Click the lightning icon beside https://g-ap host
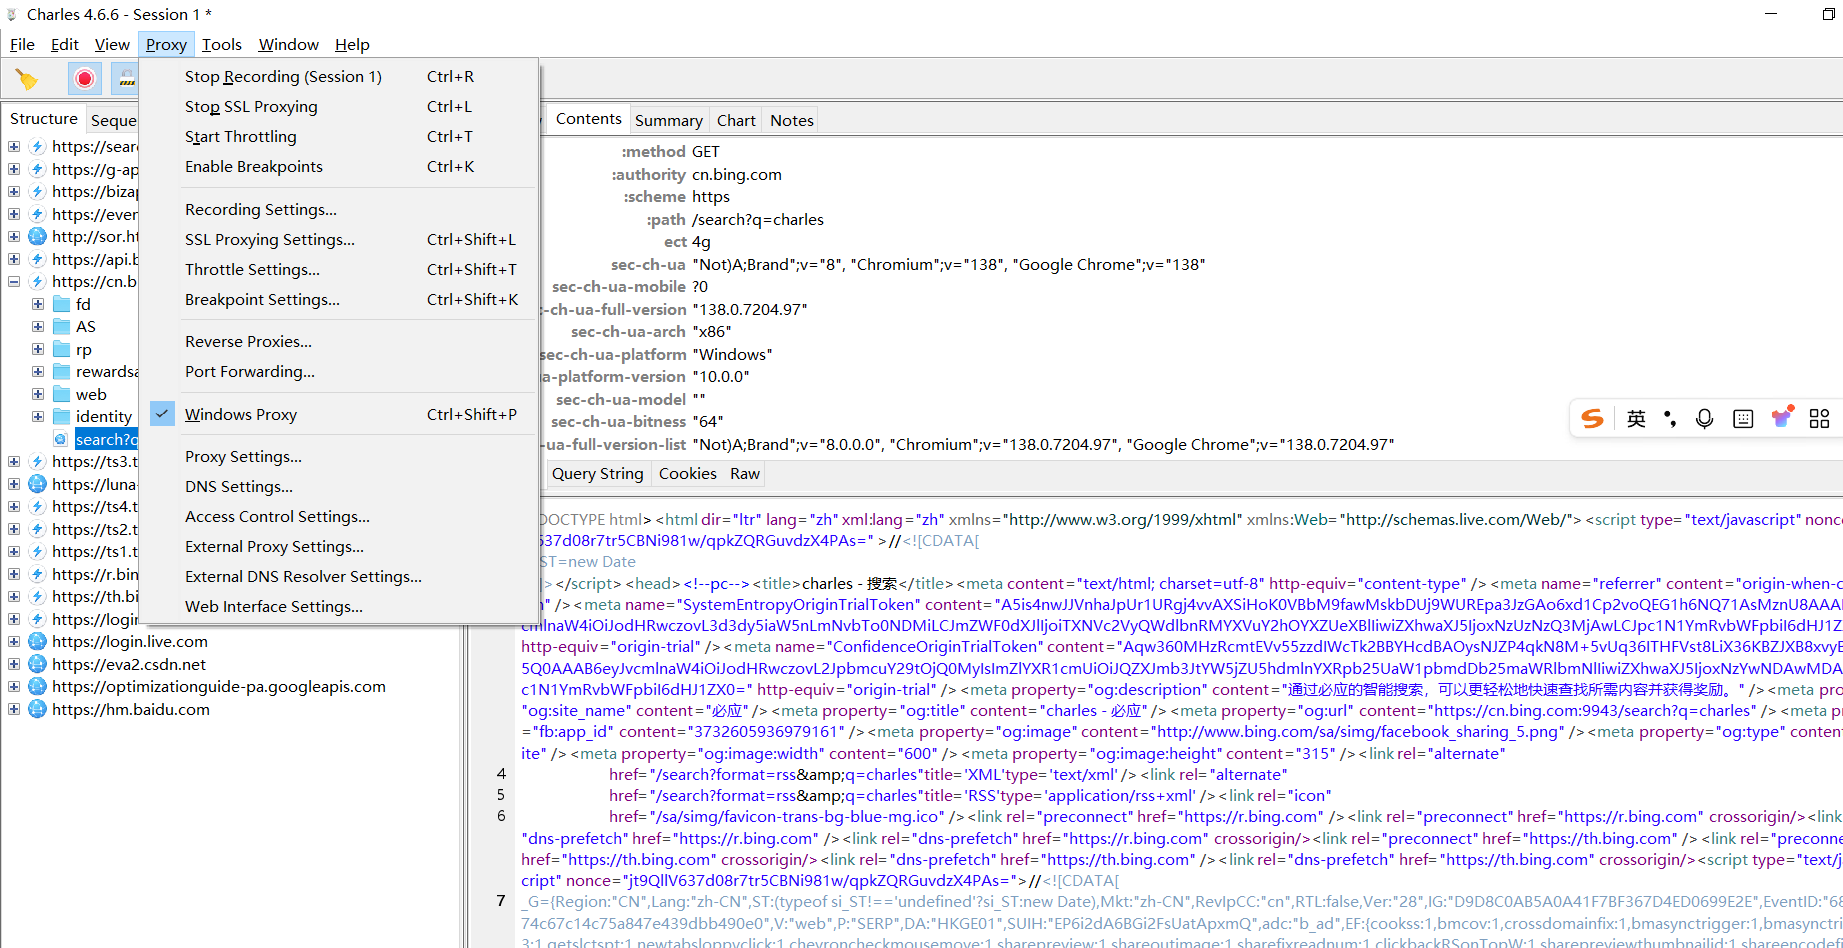The height and width of the screenshot is (948, 1843). (38, 169)
